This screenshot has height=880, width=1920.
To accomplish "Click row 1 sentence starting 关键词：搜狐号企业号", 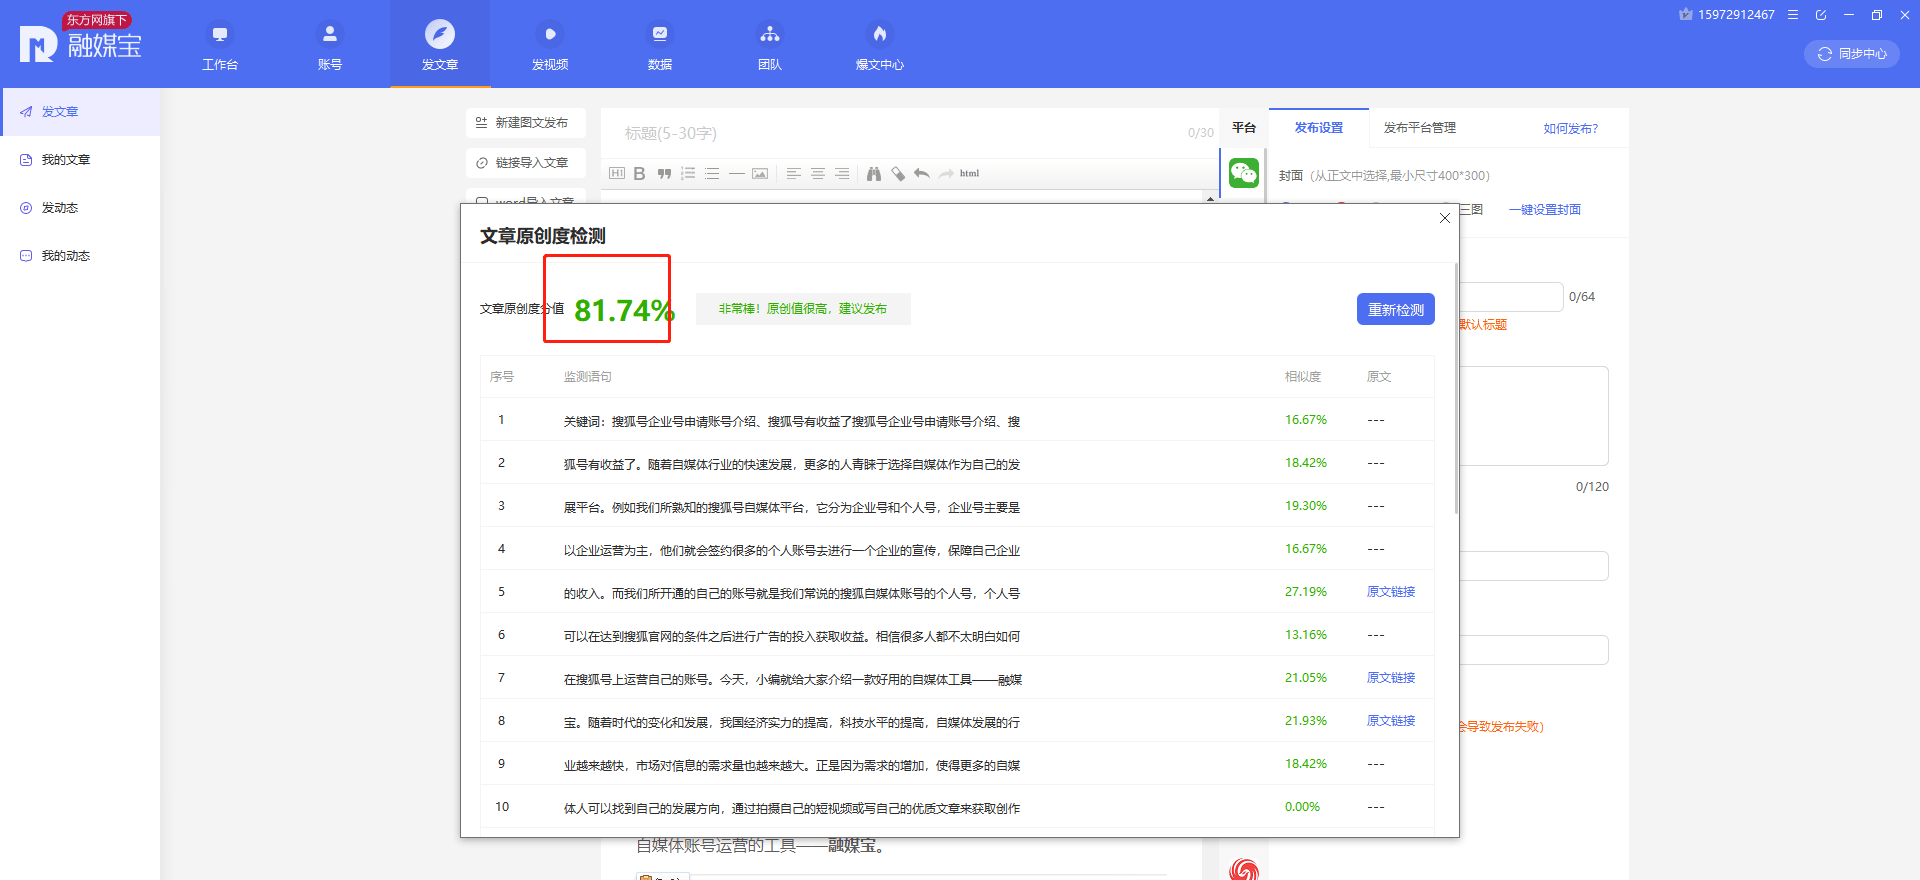I will (x=792, y=422).
